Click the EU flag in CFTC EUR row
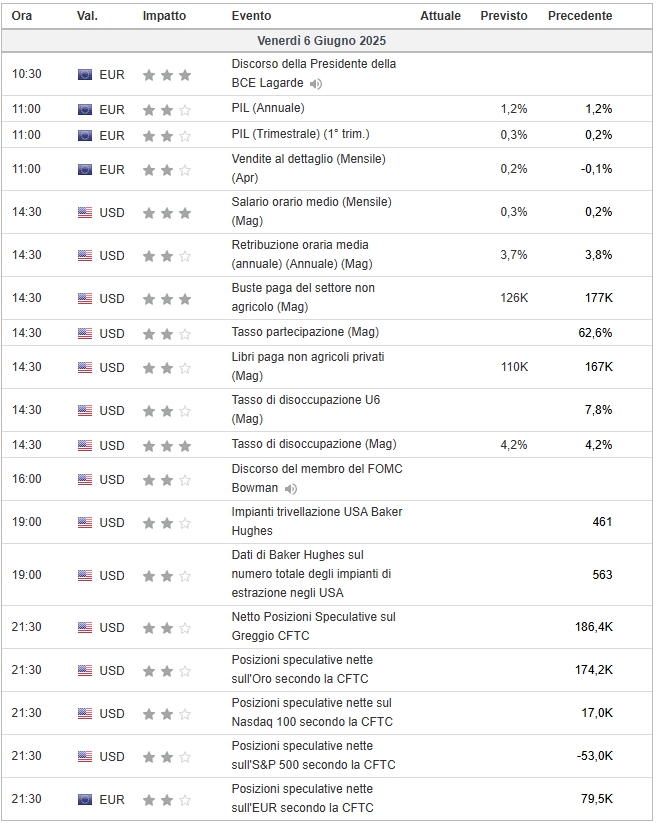657x823 pixels. (84, 799)
